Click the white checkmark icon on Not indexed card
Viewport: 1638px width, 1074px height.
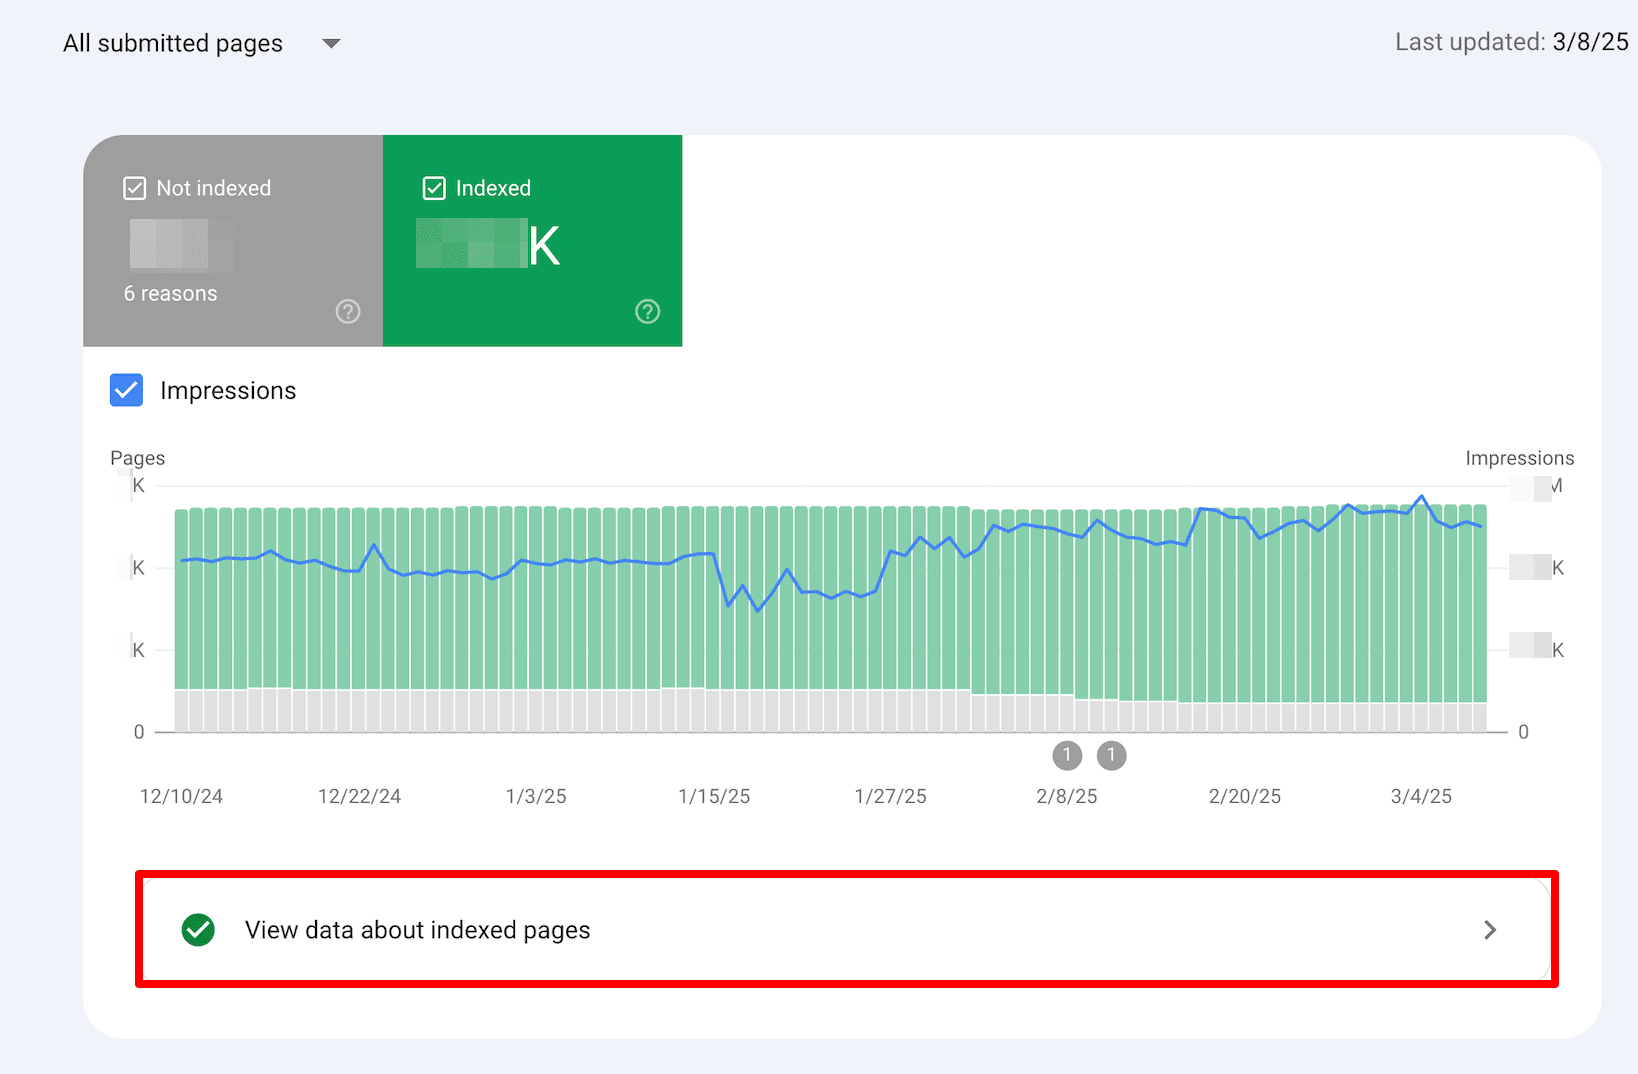coord(134,187)
